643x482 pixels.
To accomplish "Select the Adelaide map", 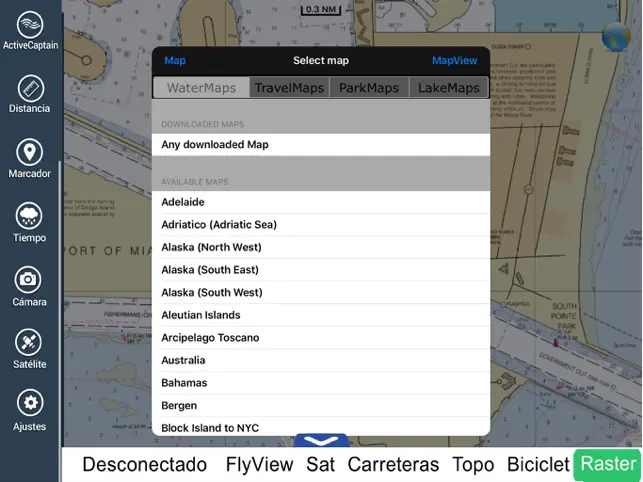I will point(321,202).
